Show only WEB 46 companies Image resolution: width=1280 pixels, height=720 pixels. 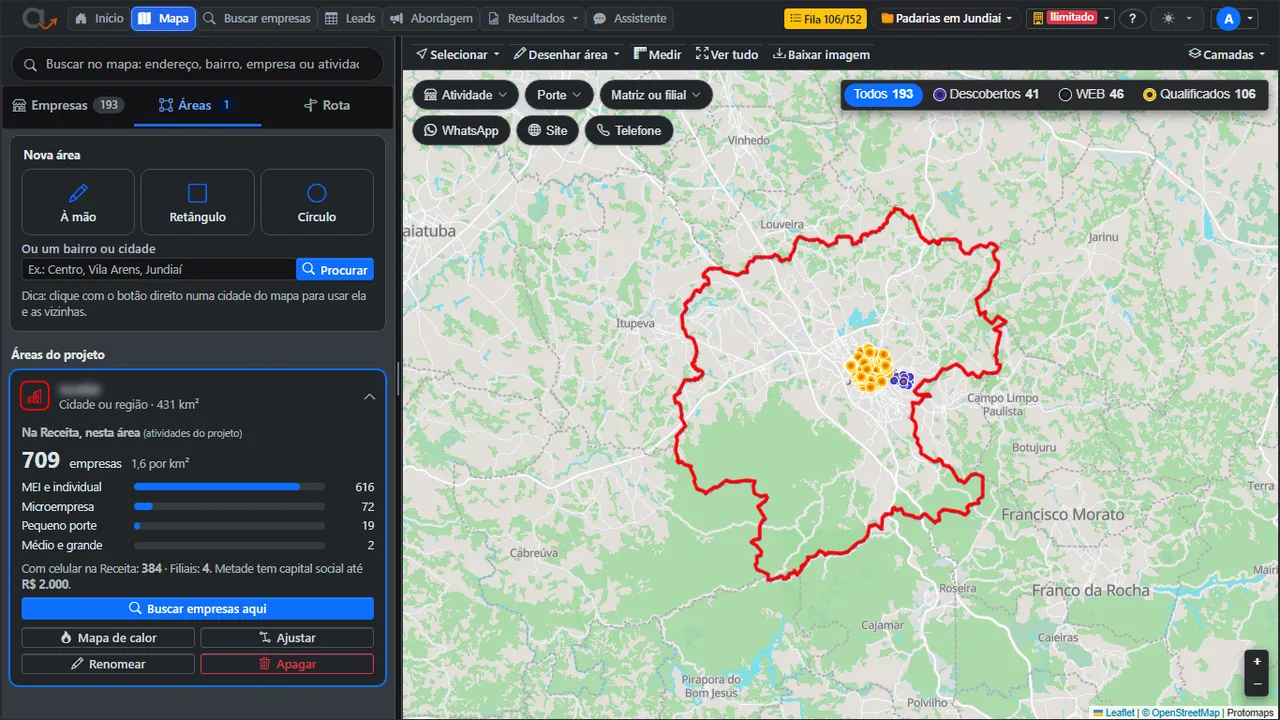point(1091,94)
